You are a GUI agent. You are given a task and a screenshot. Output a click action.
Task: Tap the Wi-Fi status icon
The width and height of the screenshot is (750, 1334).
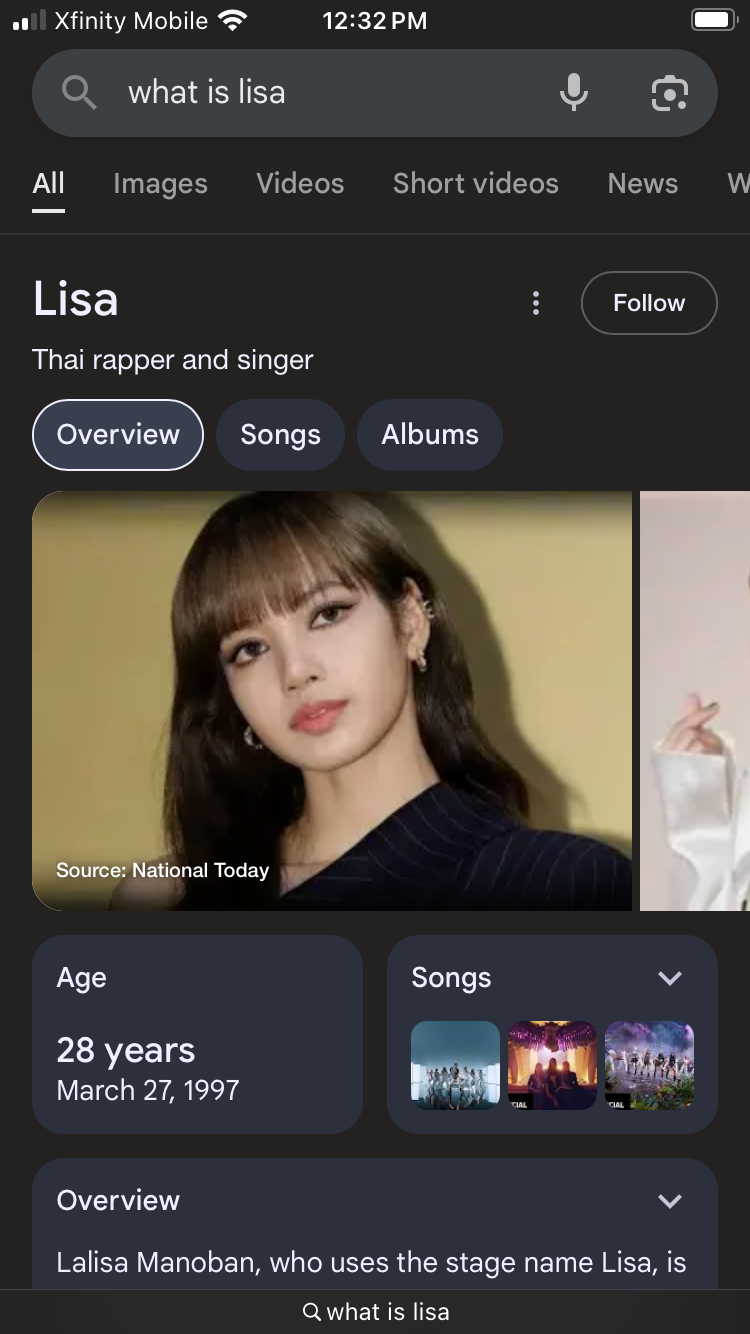coord(232,20)
